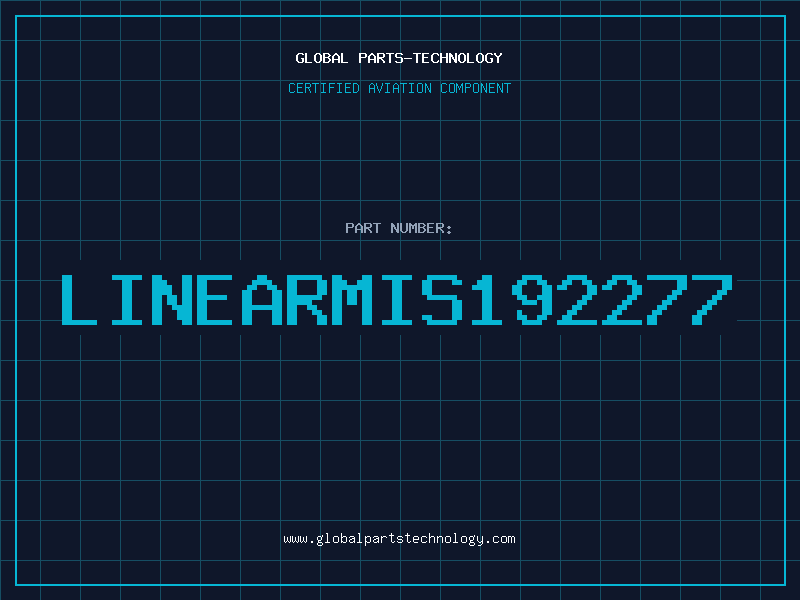
Task: Click the GLOBAL PARTS-TECHNOLOGY heading
Action: pyautogui.click(x=399, y=58)
